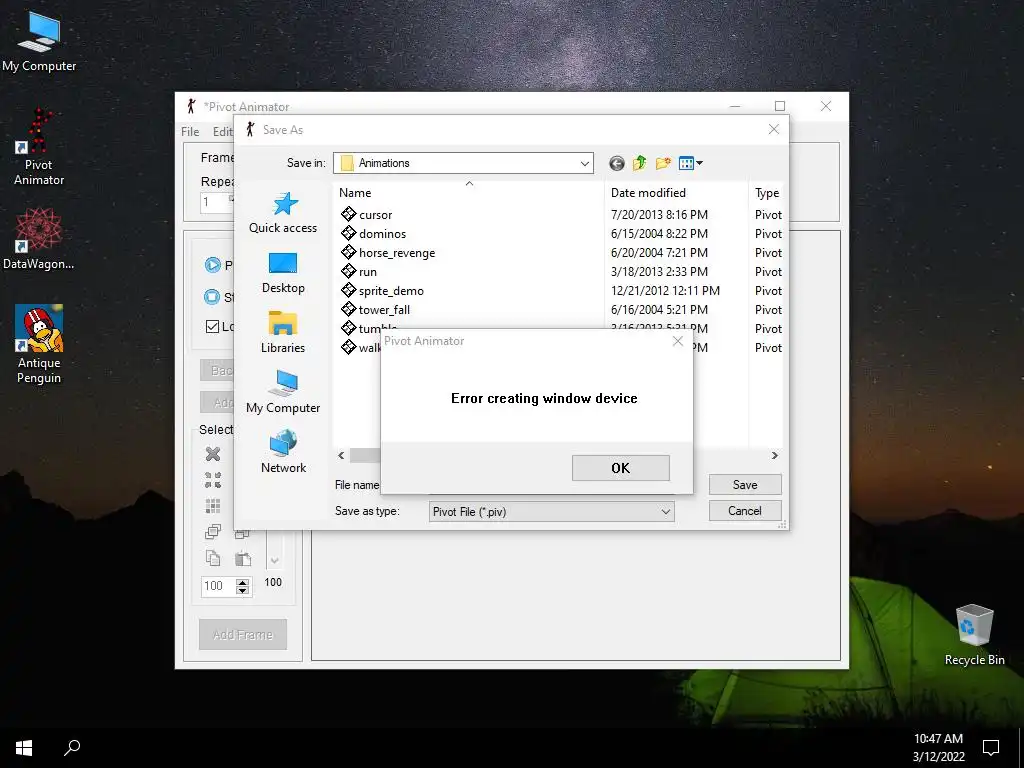Image resolution: width=1024 pixels, height=768 pixels.
Task: Click the file list scroll-right arrow
Action: click(775, 455)
